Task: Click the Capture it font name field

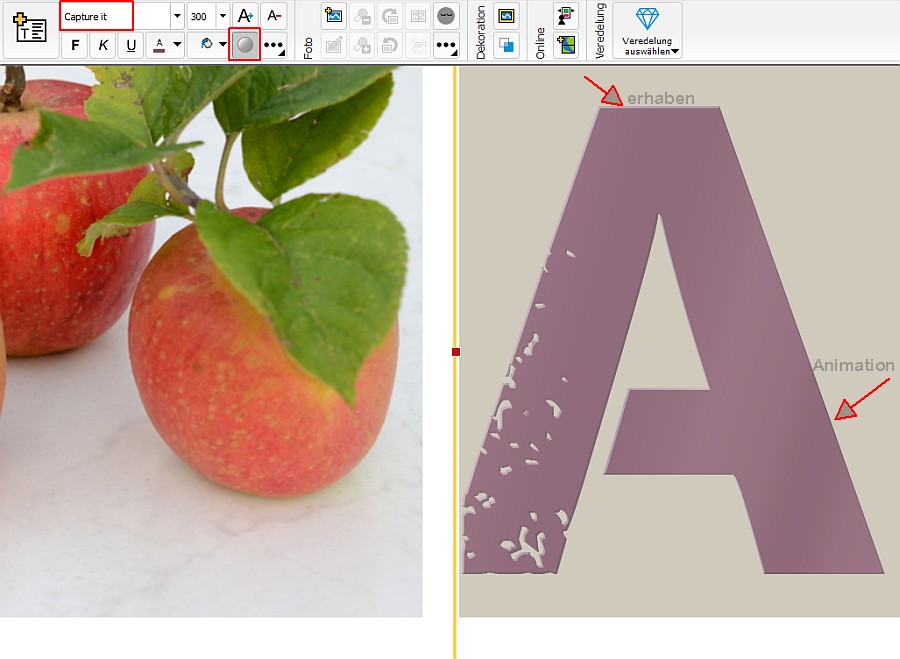Action: (96, 16)
